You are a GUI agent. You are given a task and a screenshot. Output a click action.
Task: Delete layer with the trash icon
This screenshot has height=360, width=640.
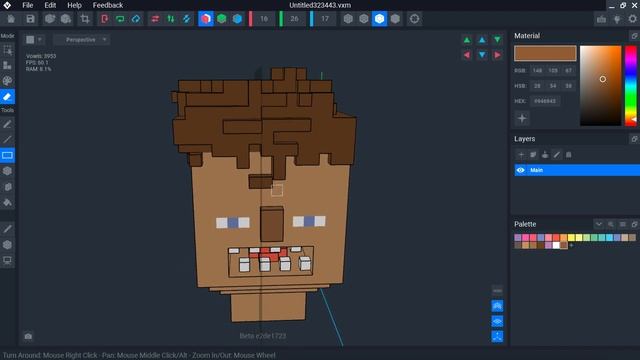[568, 155]
